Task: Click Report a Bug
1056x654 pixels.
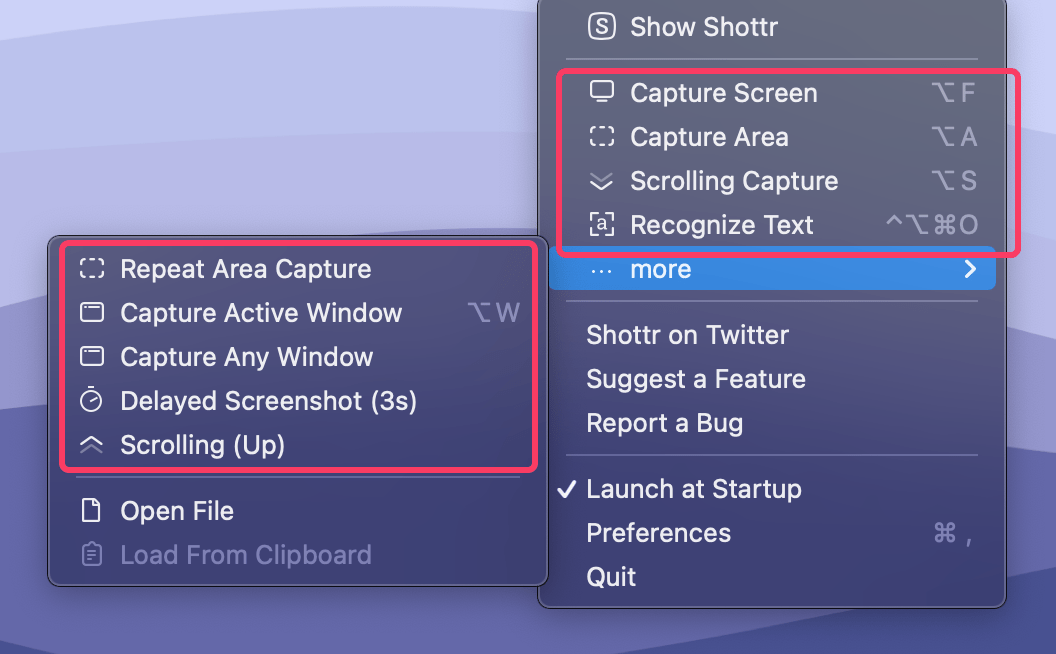Action: 664,423
